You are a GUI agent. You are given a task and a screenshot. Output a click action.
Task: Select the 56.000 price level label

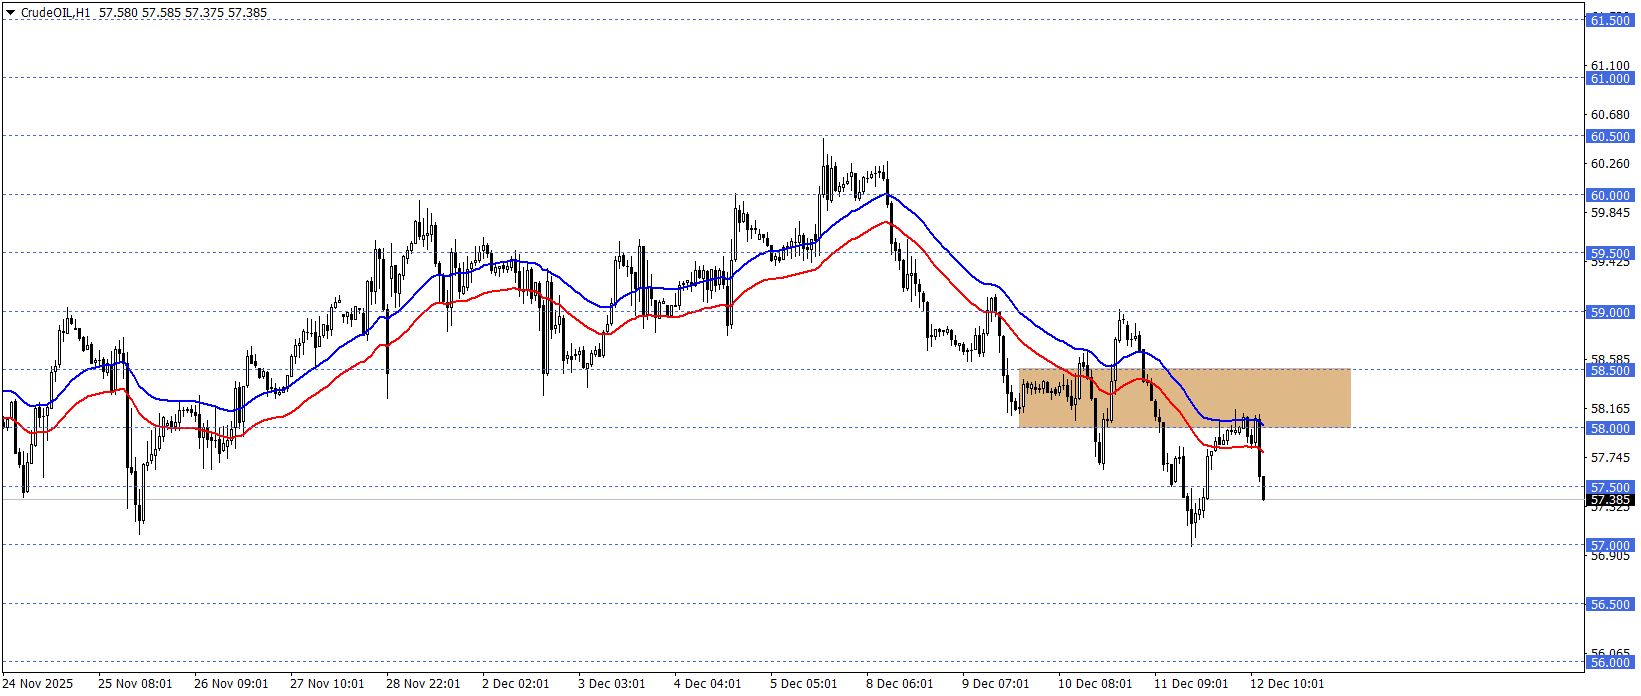tap(1609, 662)
